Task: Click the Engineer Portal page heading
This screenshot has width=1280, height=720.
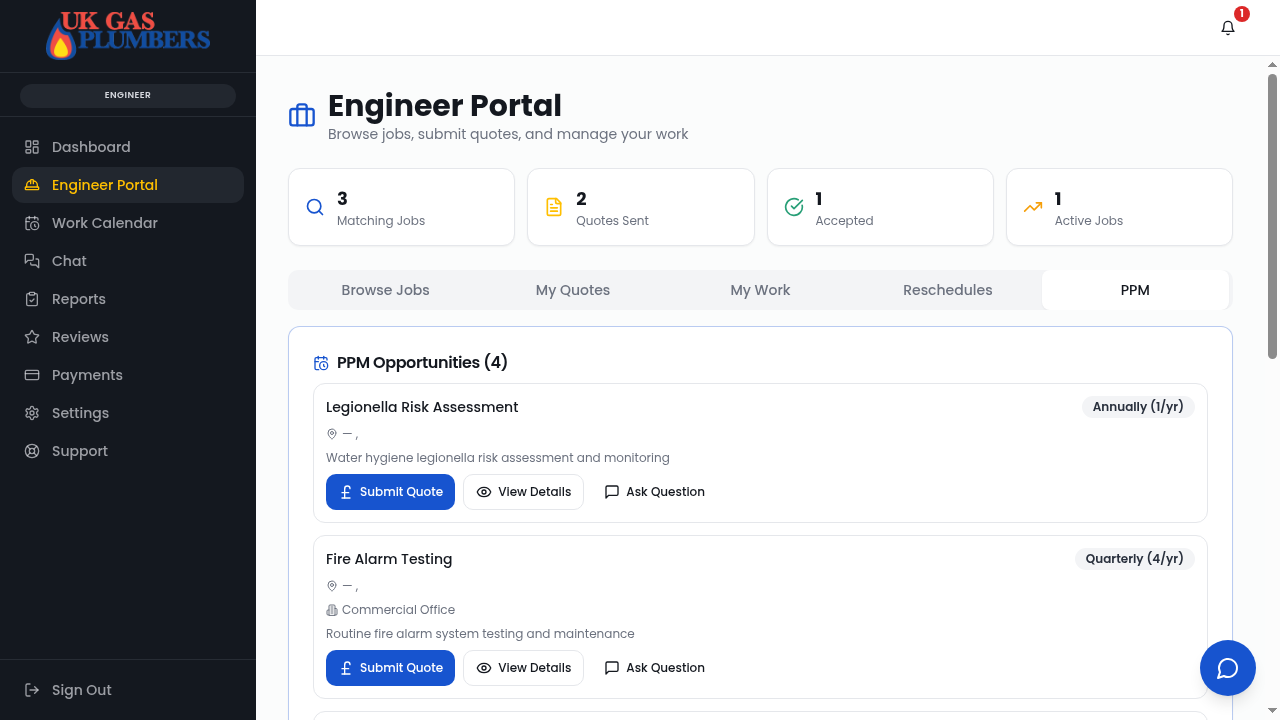Action: pyautogui.click(x=445, y=105)
